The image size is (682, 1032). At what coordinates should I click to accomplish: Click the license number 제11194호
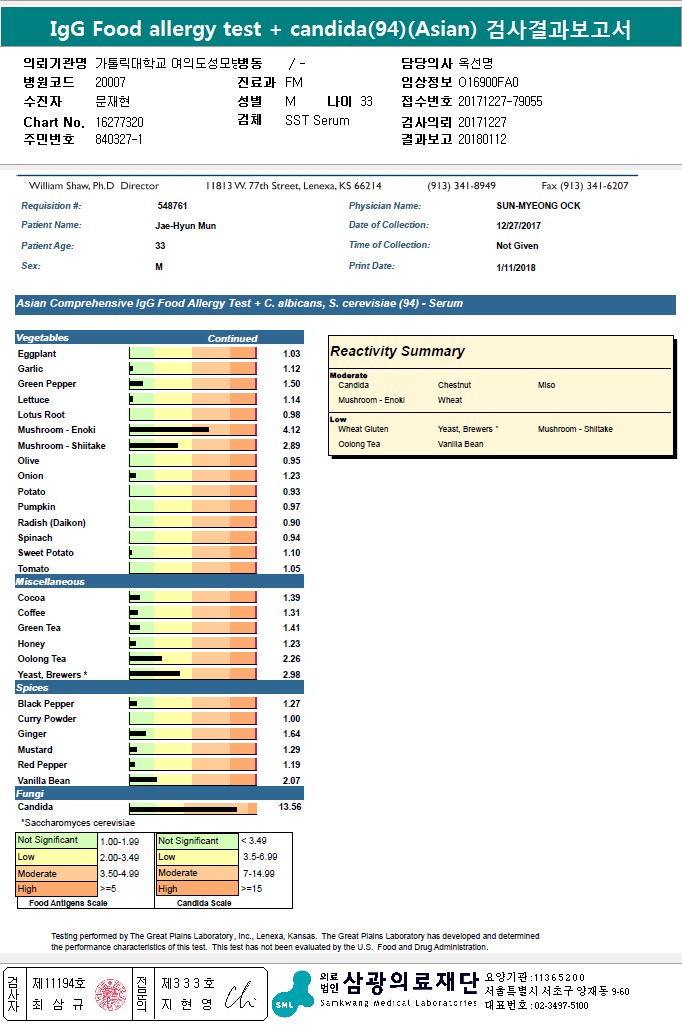coord(59,983)
